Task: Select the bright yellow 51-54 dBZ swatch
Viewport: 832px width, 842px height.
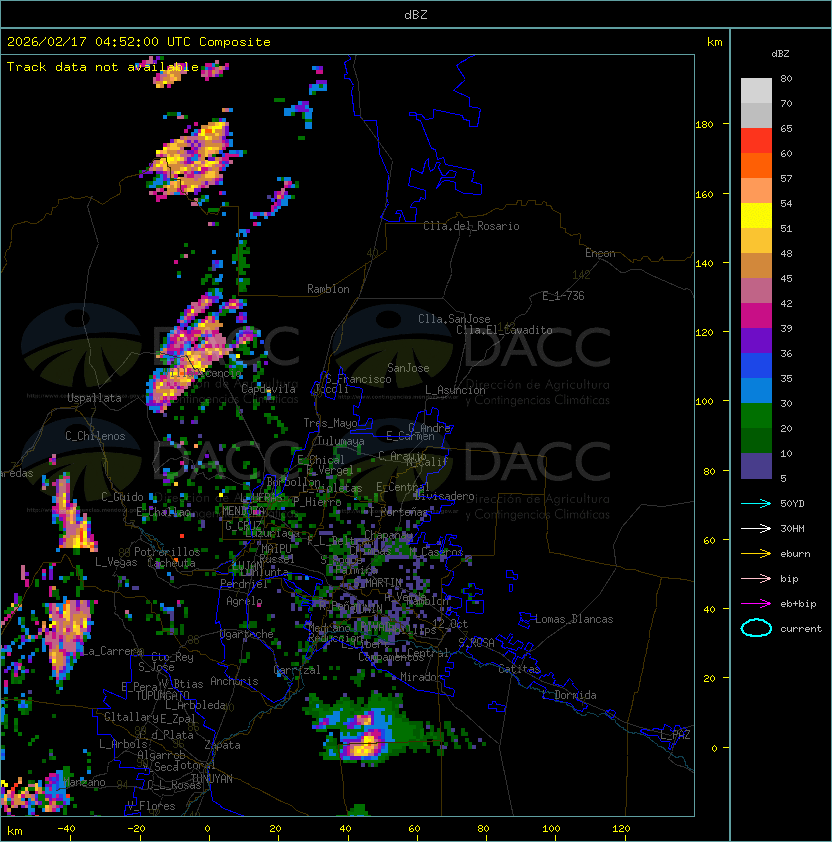Action: click(x=756, y=216)
